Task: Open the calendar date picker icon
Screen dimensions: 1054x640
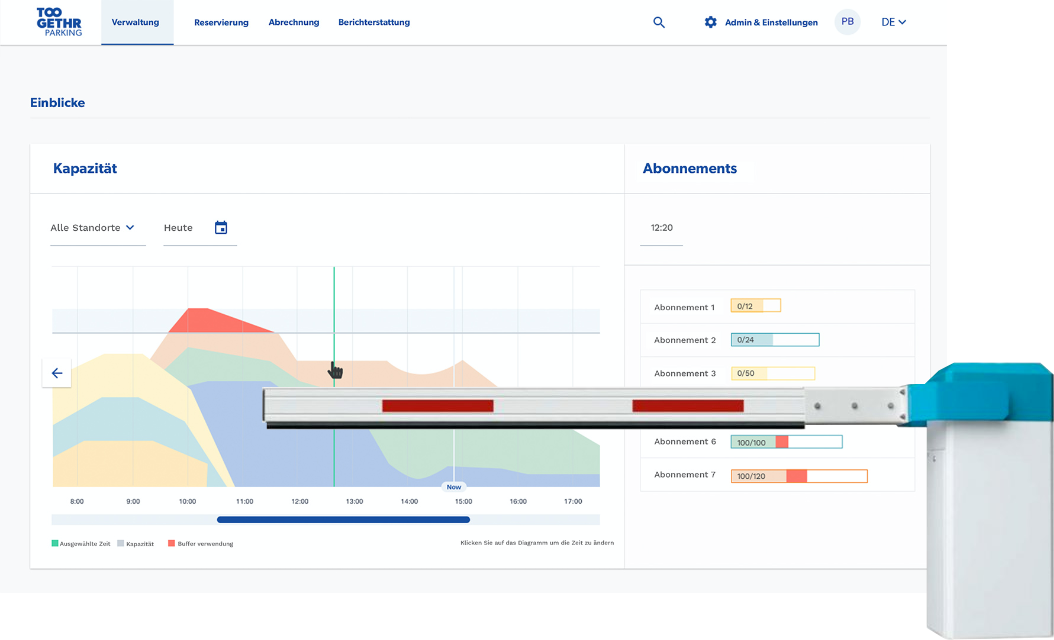Action: pyautogui.click(x=220, y=227)
